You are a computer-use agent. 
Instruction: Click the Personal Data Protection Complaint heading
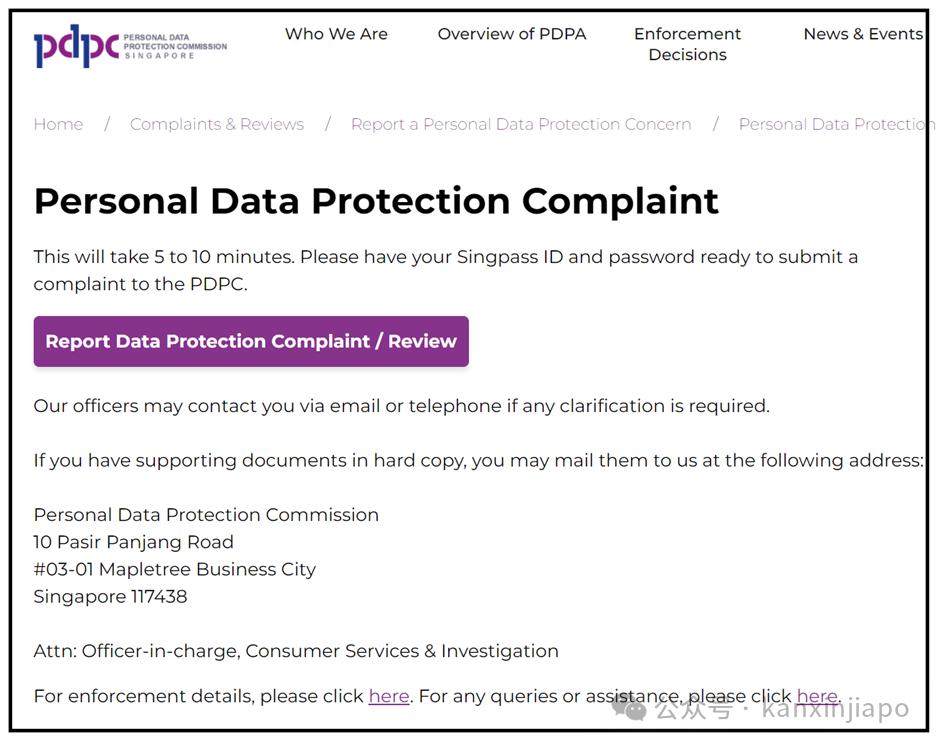376,201
